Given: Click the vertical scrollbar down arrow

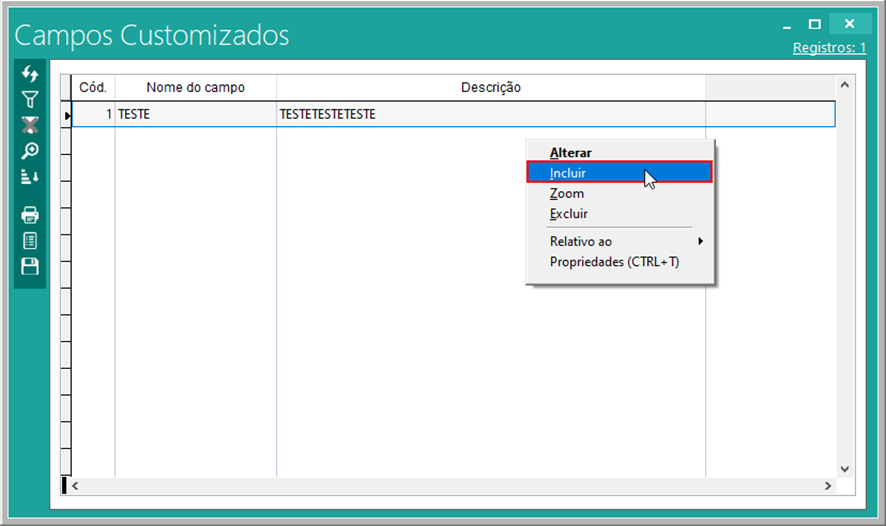Looking at the screenshot, I should click(x=843, y=468).
